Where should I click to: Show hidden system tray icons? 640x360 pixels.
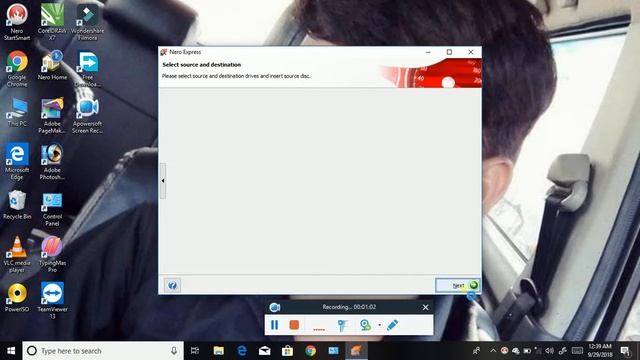click(493, 351)
